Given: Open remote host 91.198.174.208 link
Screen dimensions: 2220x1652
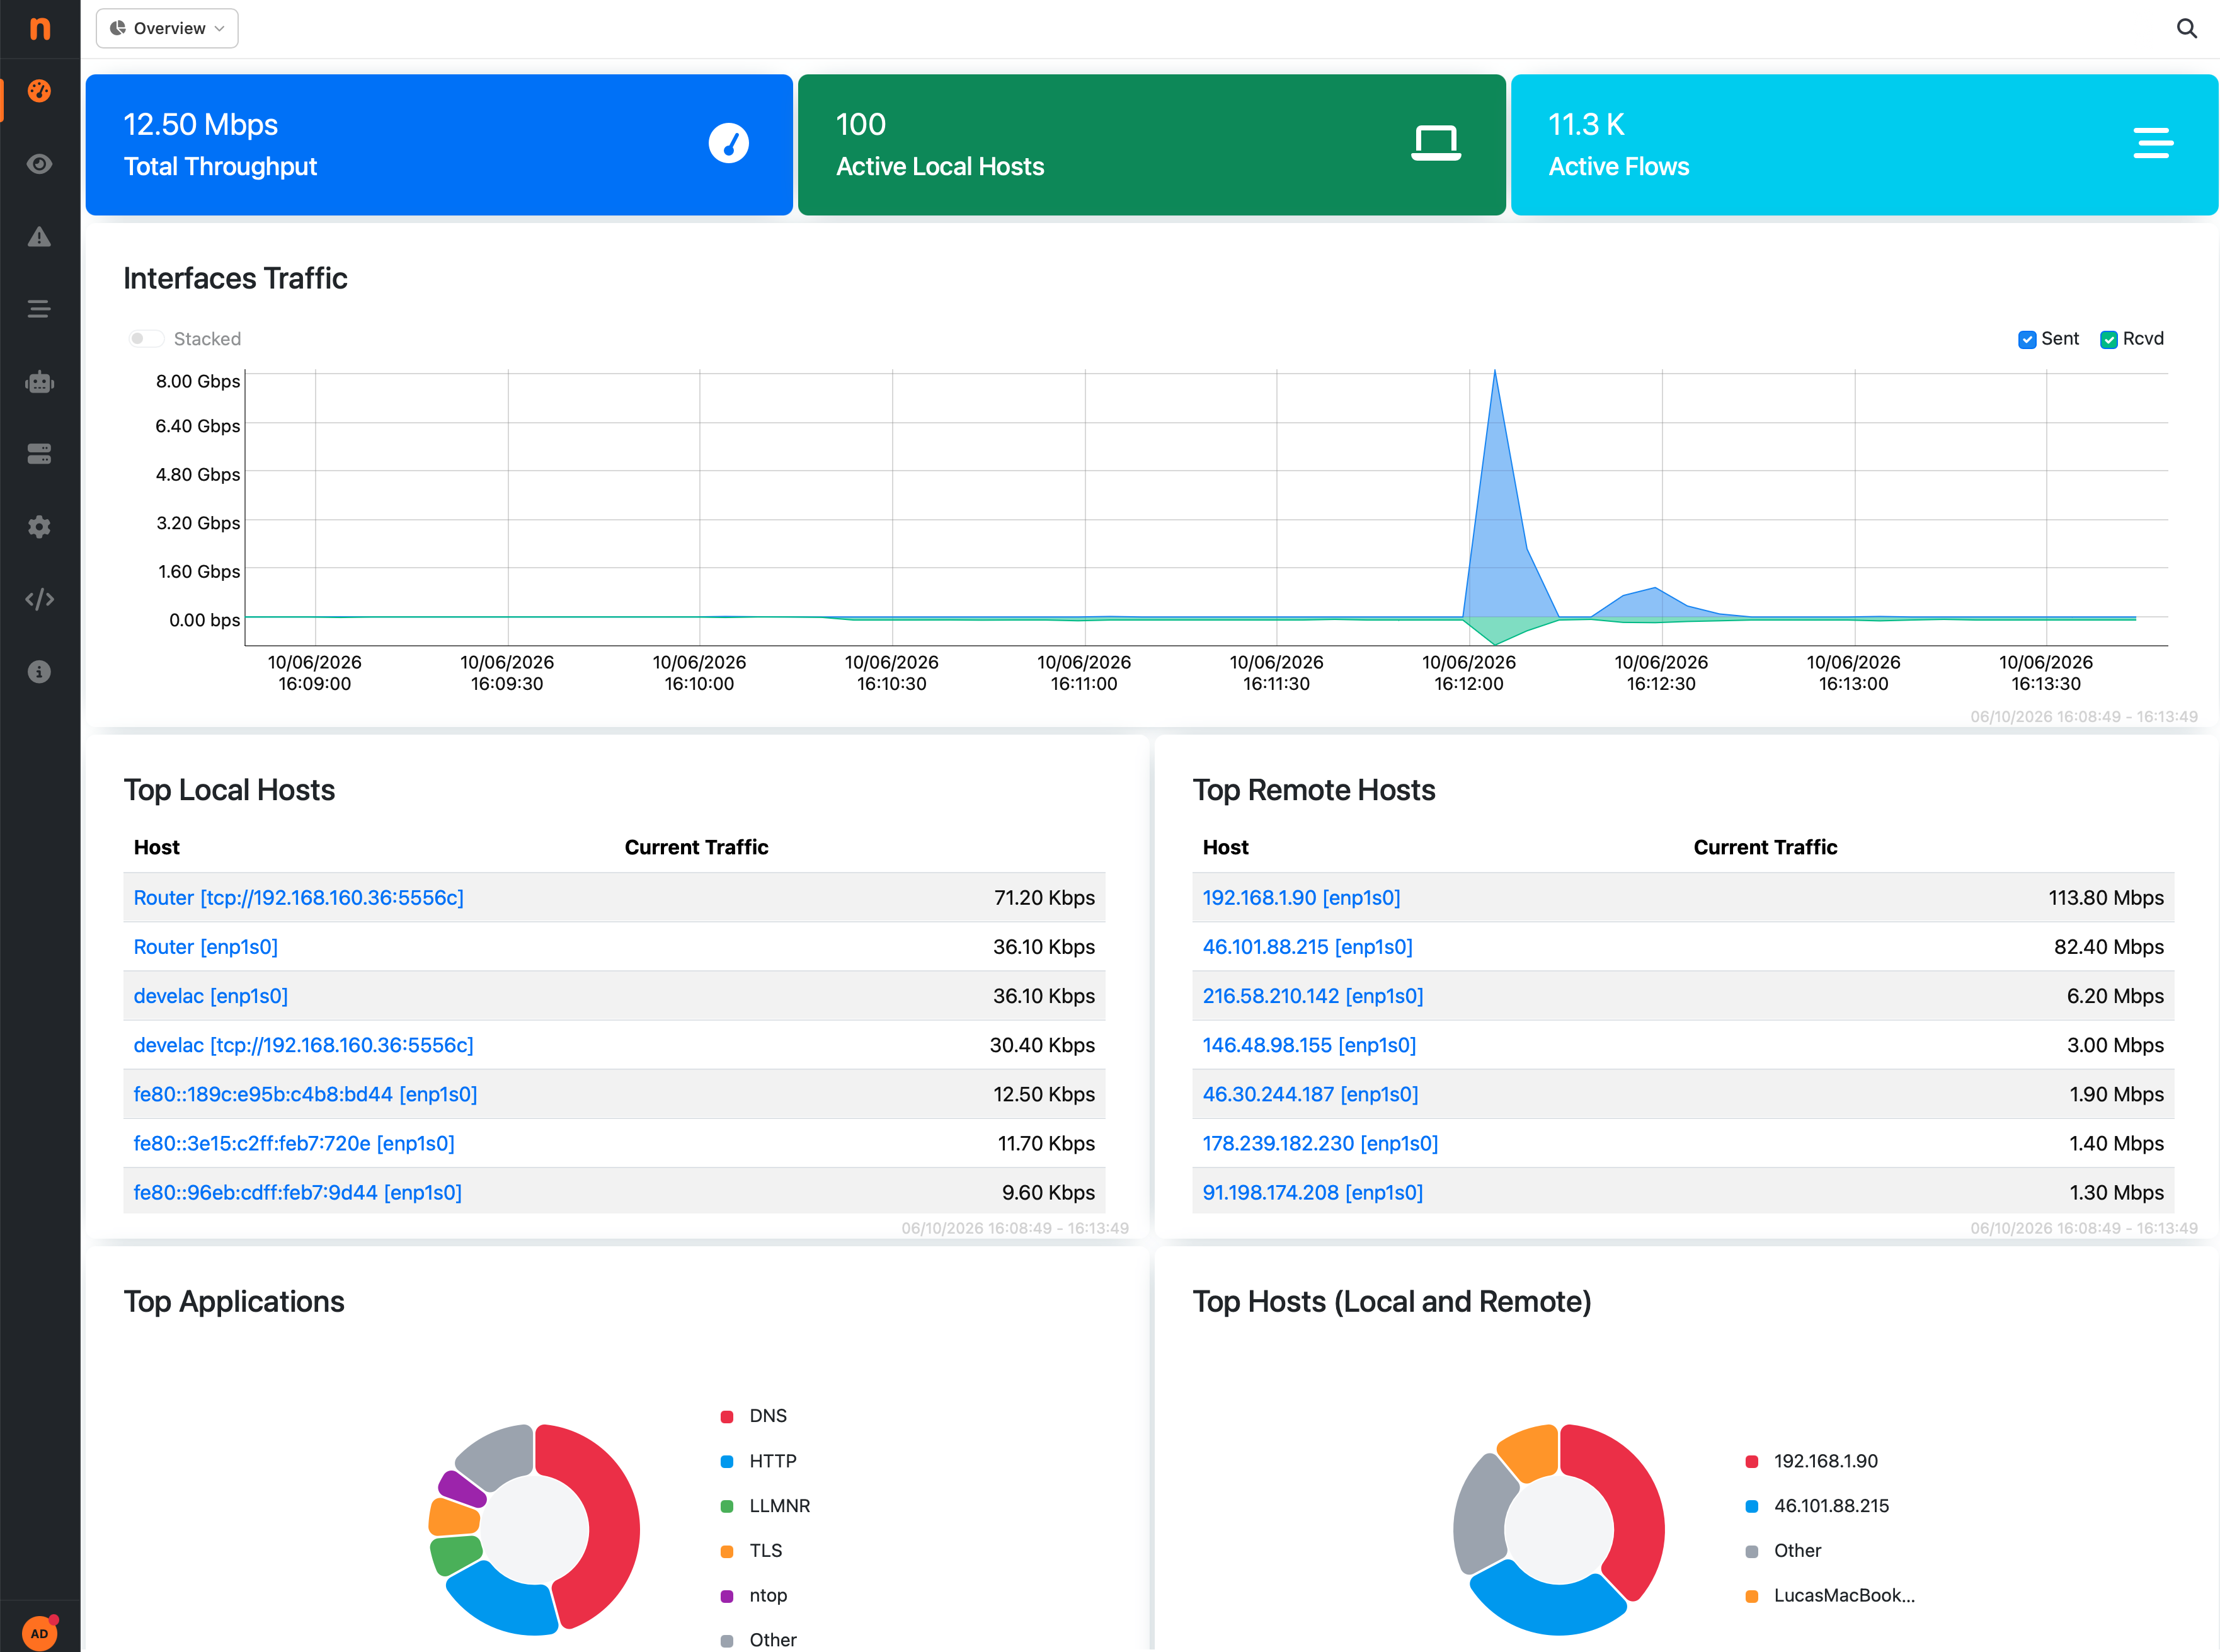Looking at the screenshot, I should tap(1312, 1192).
